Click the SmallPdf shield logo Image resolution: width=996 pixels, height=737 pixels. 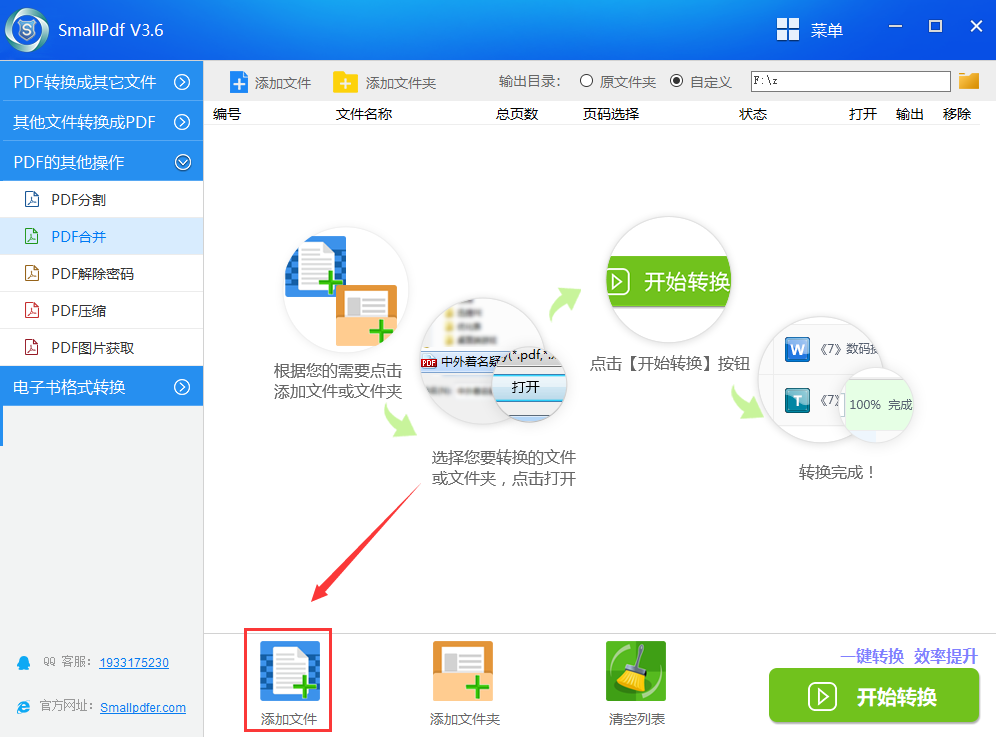coord(26,30)
